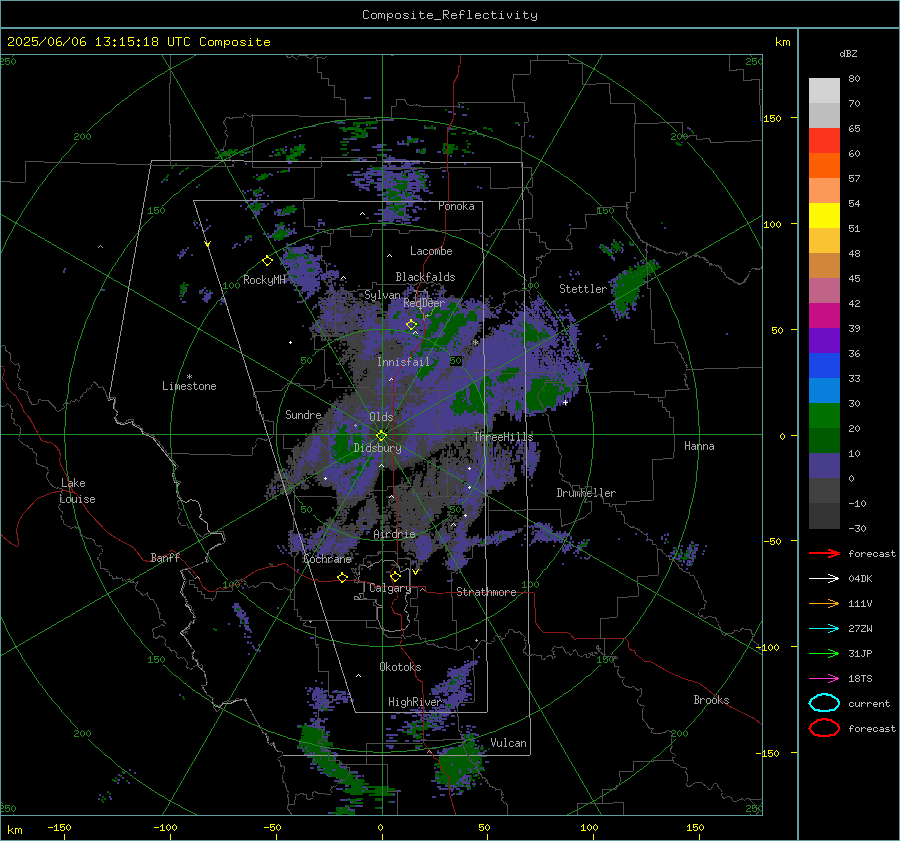Select the orange 111V arrow icon

point(824,603)
